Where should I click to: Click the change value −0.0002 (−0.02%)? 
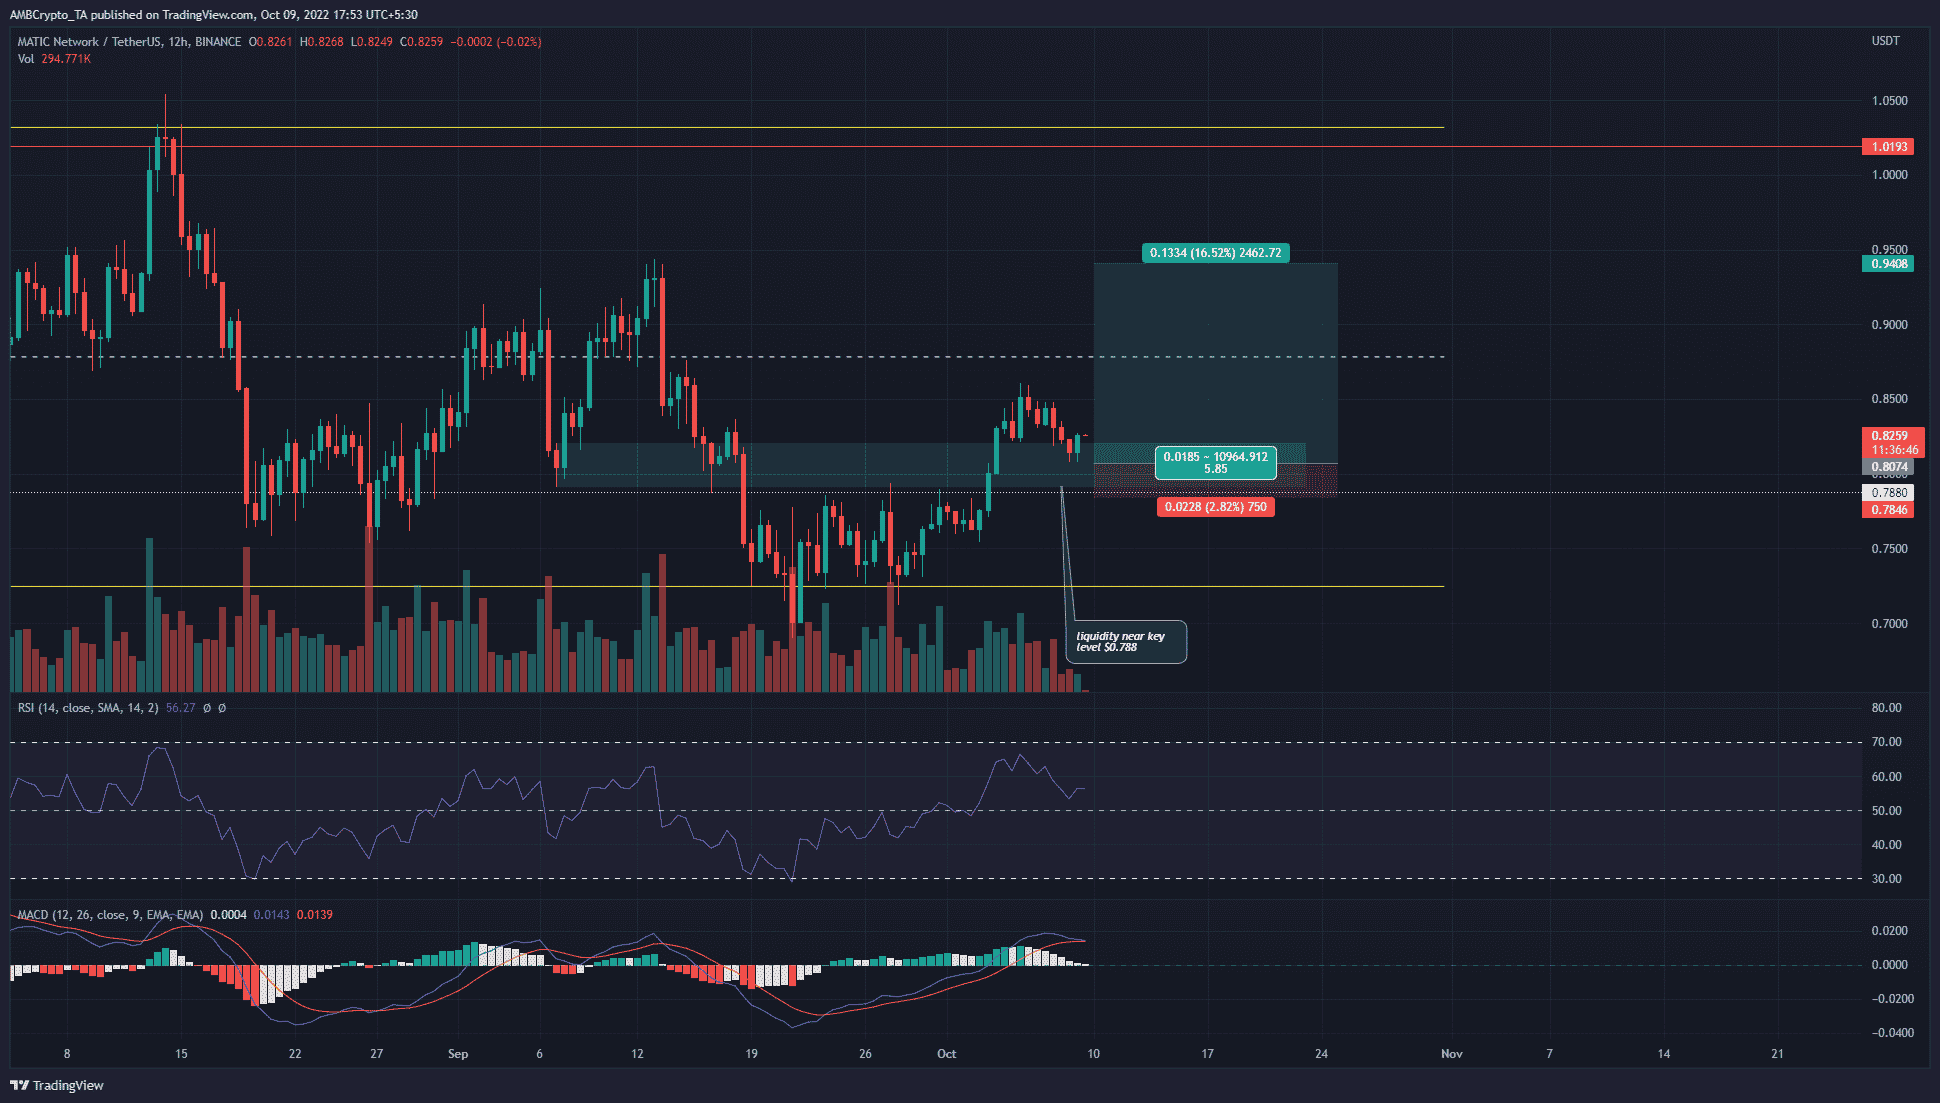[497, 42]
